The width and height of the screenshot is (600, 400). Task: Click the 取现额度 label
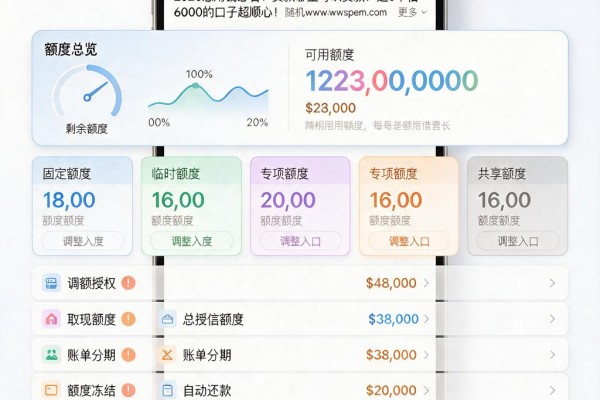pyautogui.click(x=91, y=319)
